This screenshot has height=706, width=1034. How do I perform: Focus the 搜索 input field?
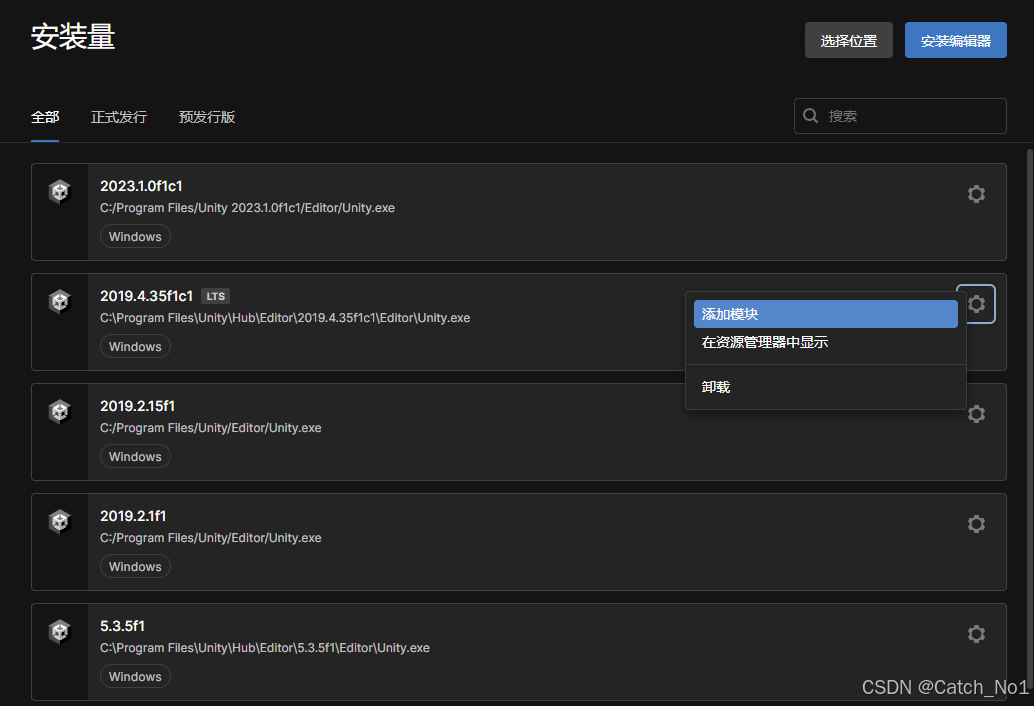point(899,116)
